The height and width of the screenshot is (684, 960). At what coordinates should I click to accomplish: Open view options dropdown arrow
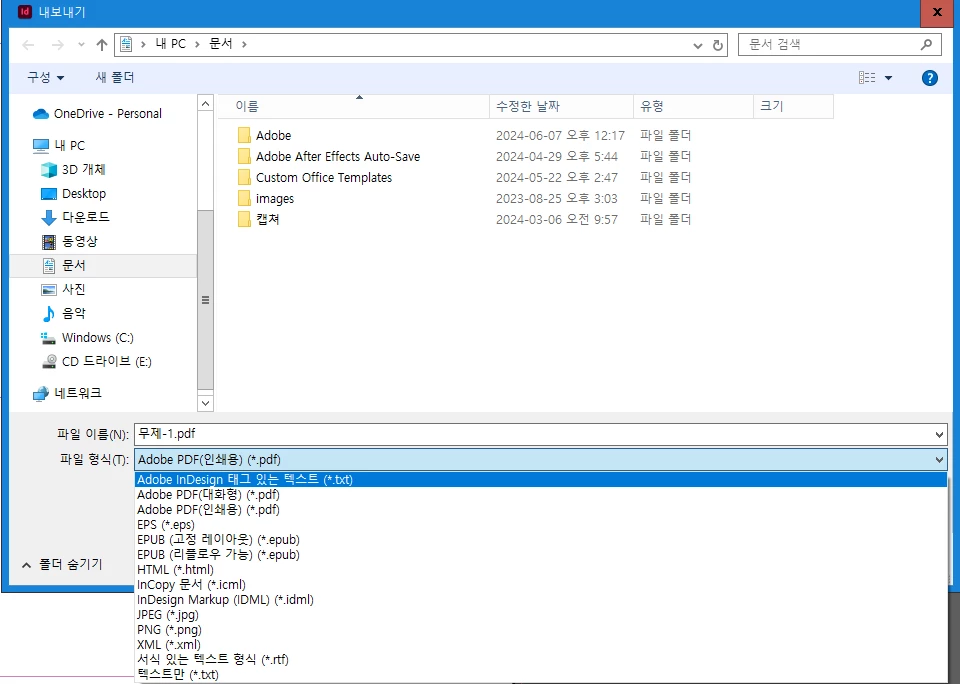(x=888, y=78)
